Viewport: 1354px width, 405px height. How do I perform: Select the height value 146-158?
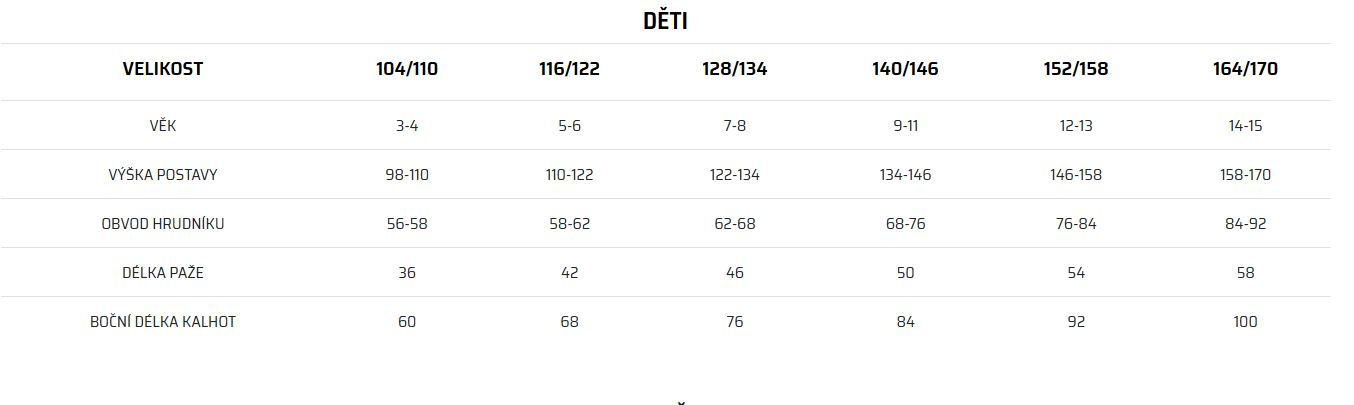1076,175
